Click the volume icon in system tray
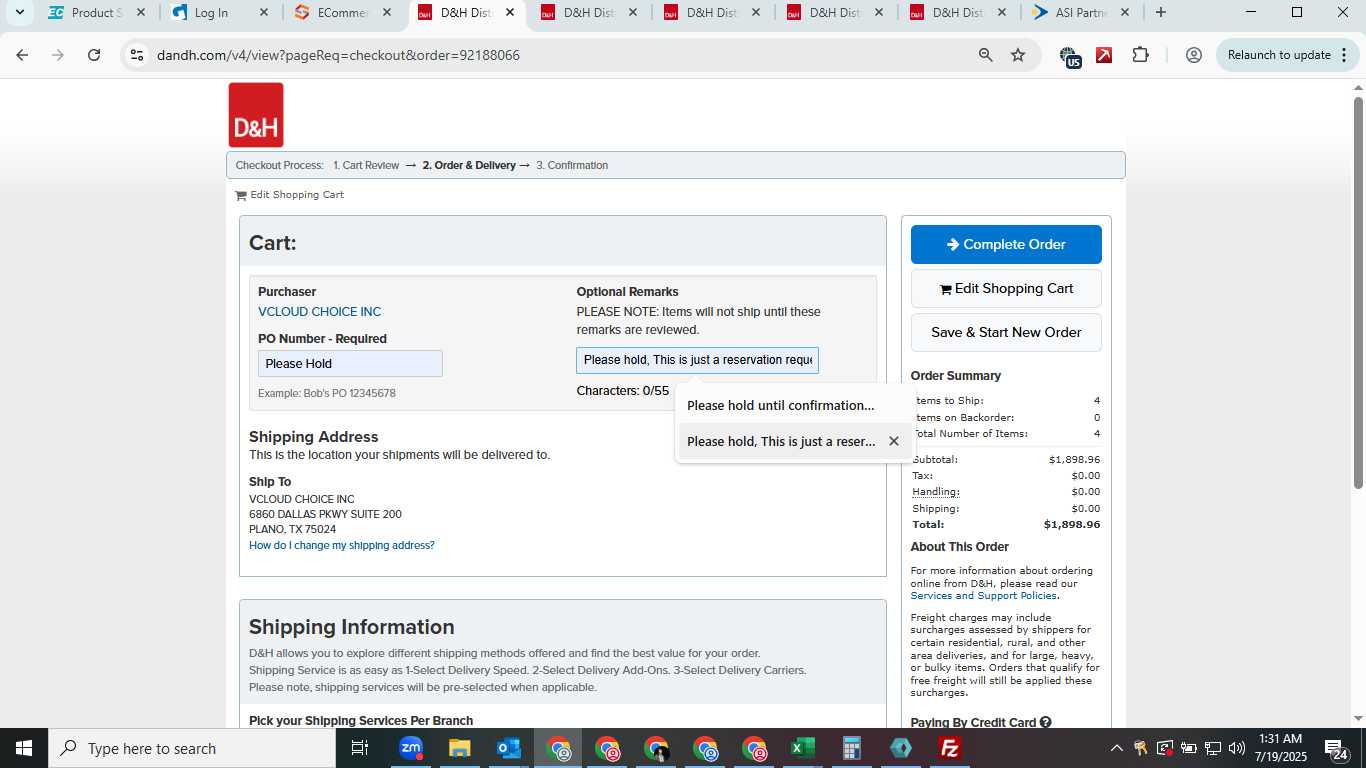Image resolution: width=1366 pixels, height=768 pixels. tap(1237, 748)
